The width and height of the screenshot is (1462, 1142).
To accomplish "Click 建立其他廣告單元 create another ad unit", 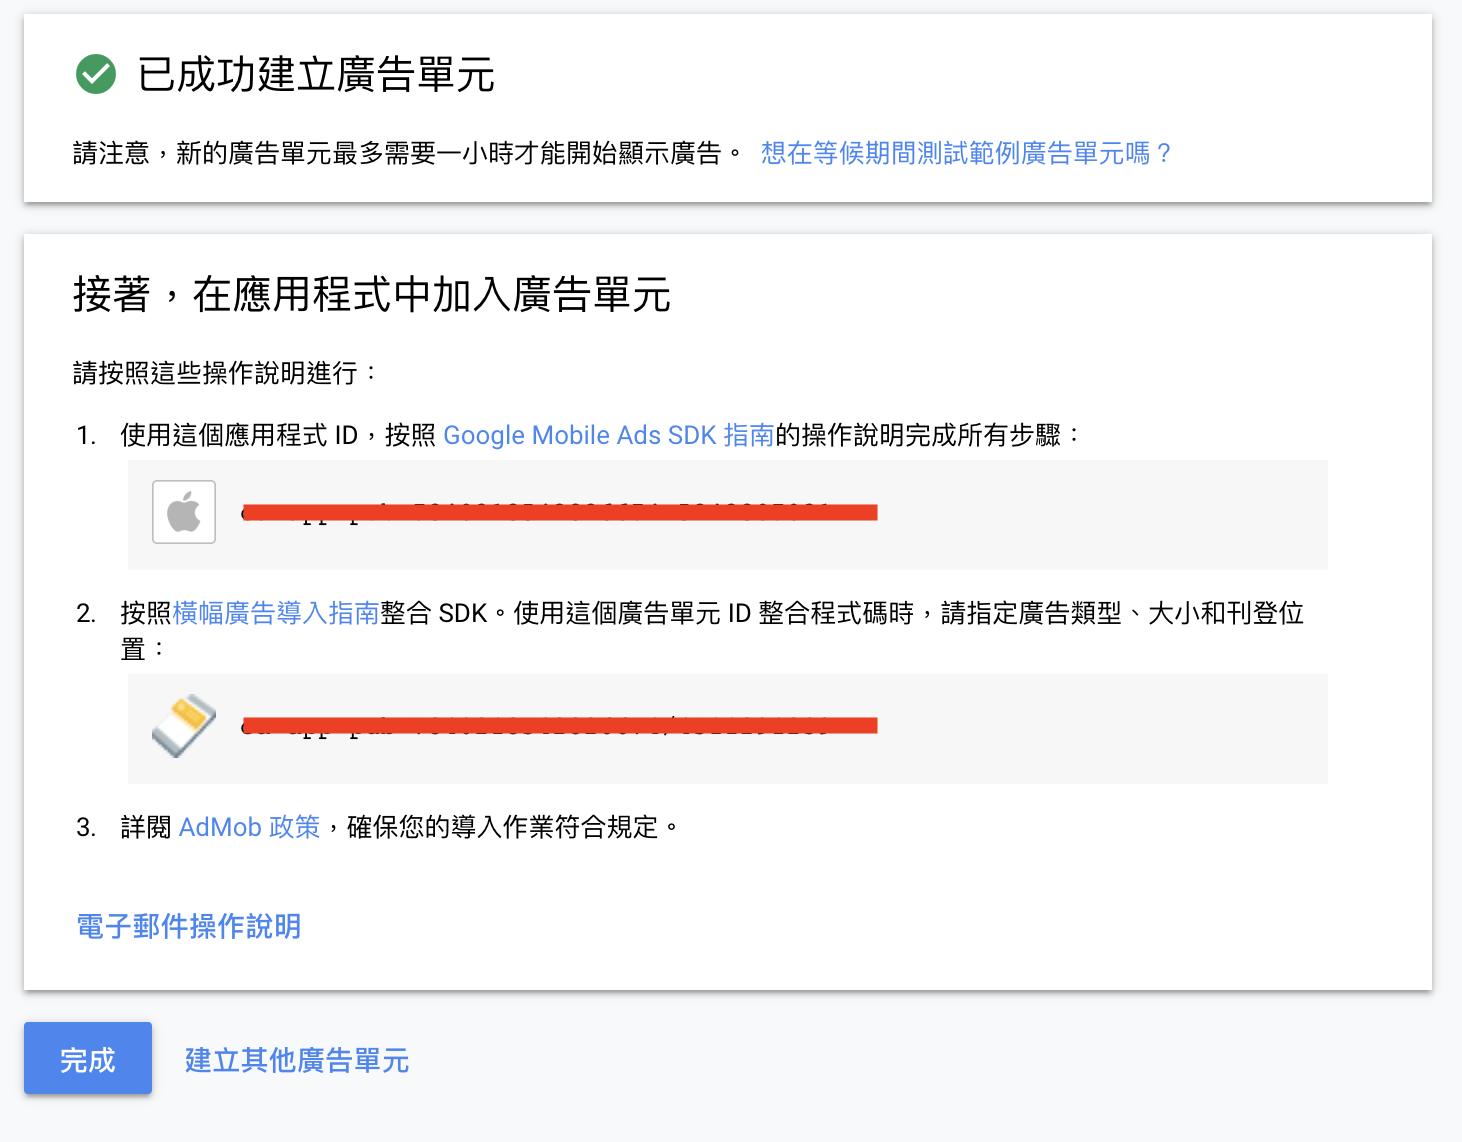I will (297, 1060).
